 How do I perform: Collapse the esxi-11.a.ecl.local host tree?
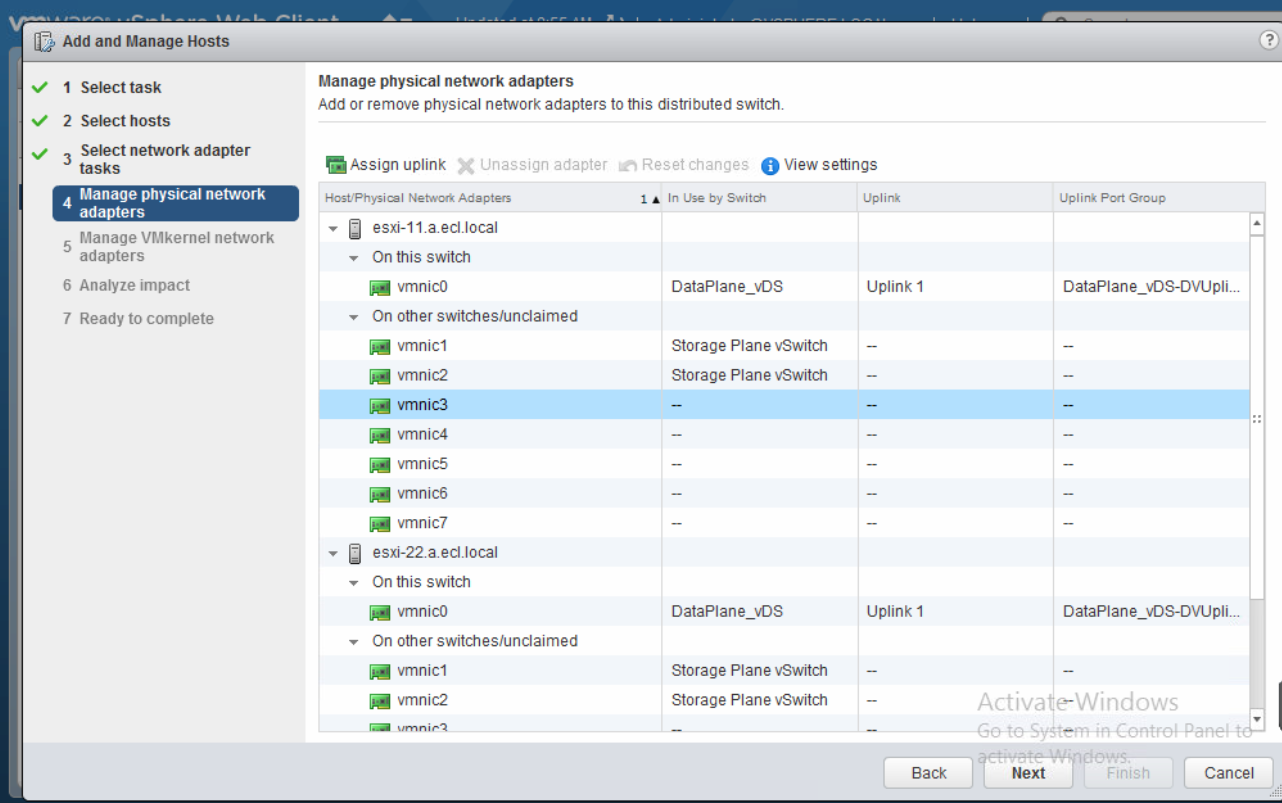(x=333, y=229)
